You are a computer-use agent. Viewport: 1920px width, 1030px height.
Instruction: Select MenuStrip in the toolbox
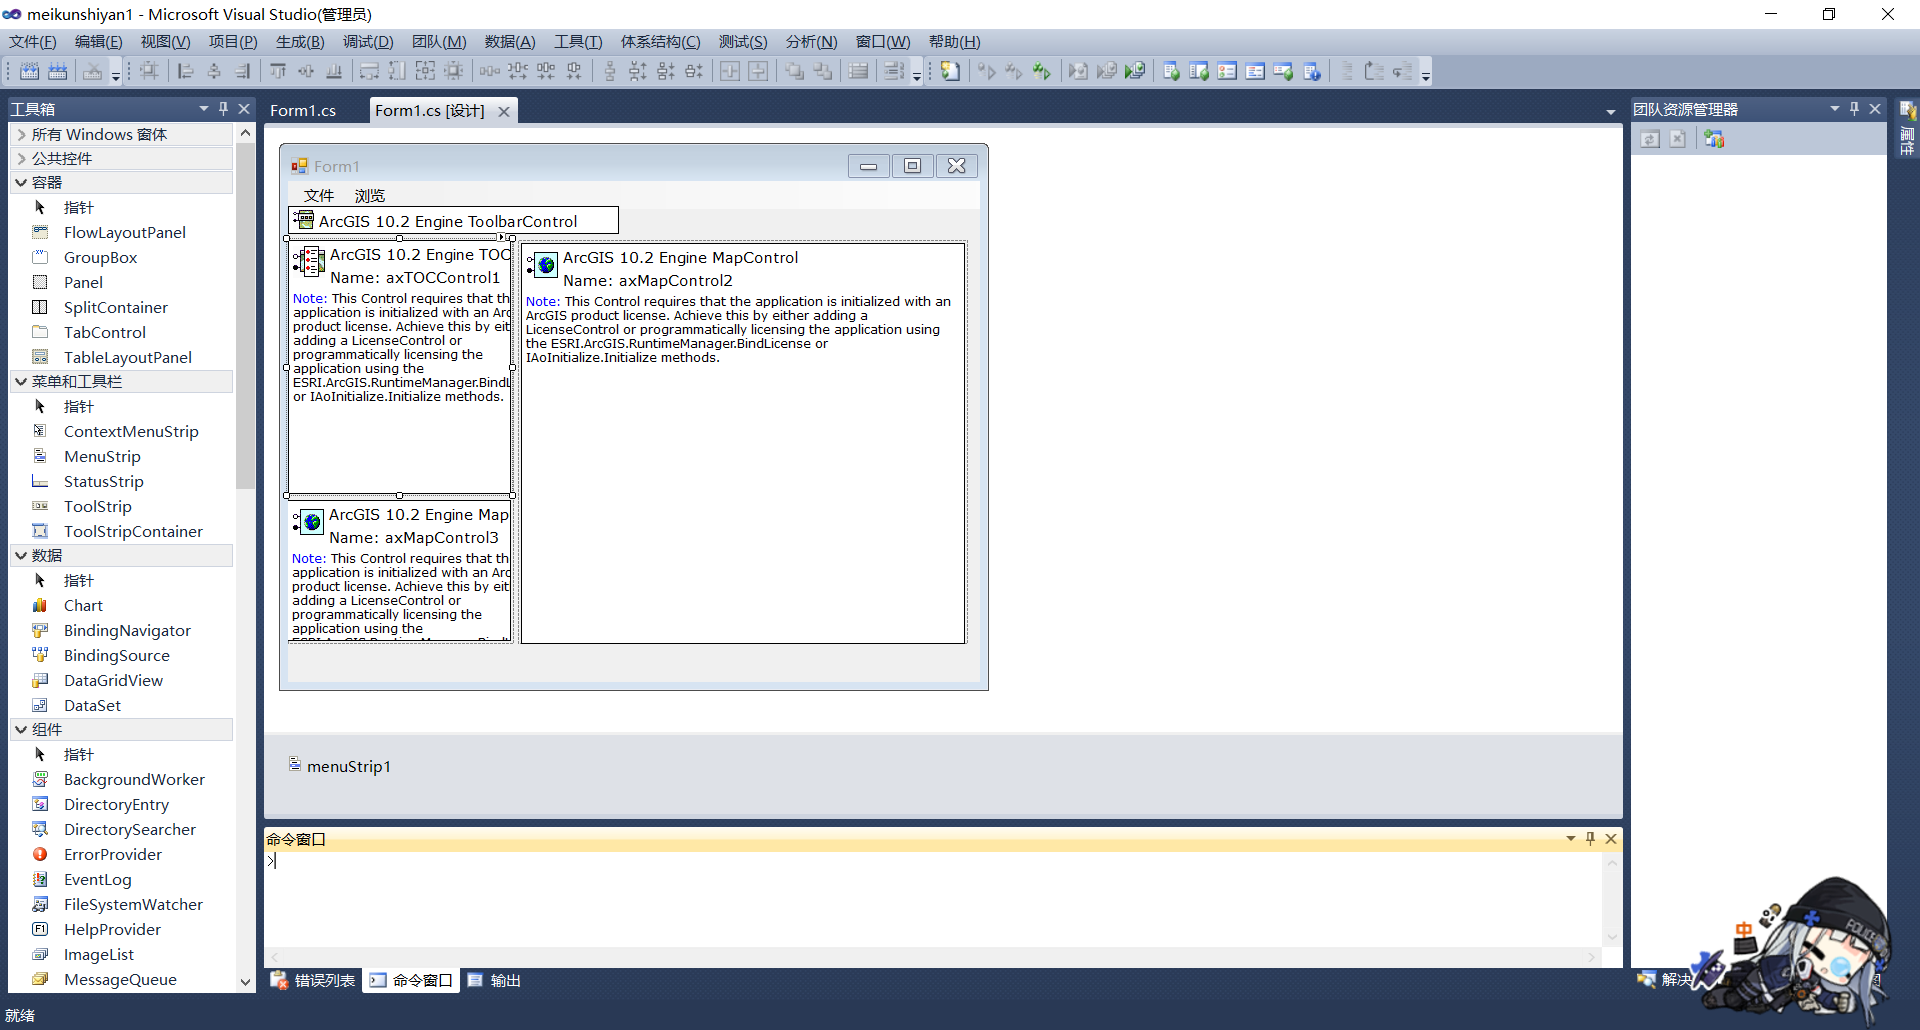click(x=102, y=456)
